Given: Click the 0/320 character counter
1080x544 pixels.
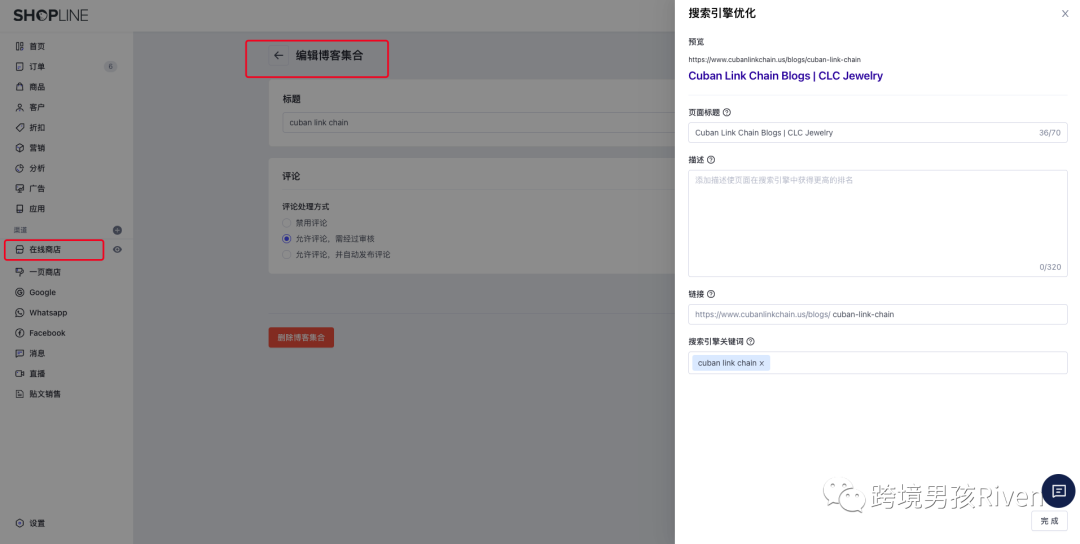Looking at the screenshot, I should click(1050, 267).
